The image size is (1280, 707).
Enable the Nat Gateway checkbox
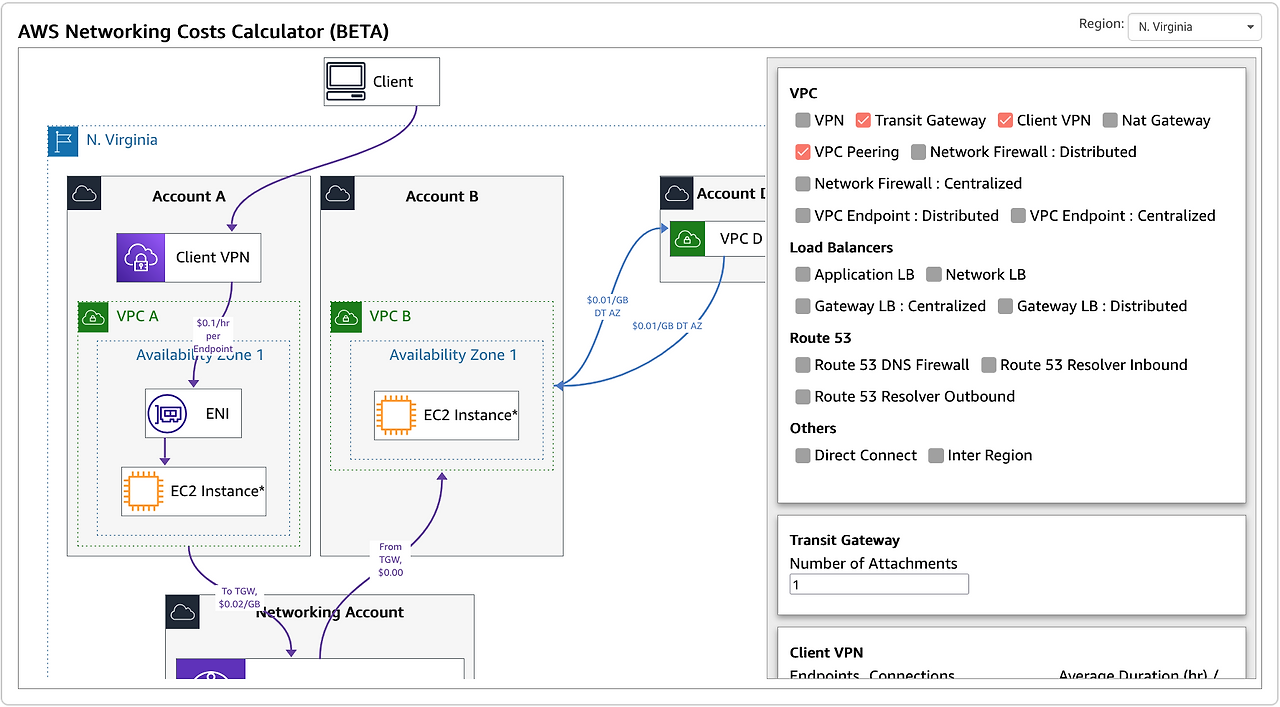1110,120
